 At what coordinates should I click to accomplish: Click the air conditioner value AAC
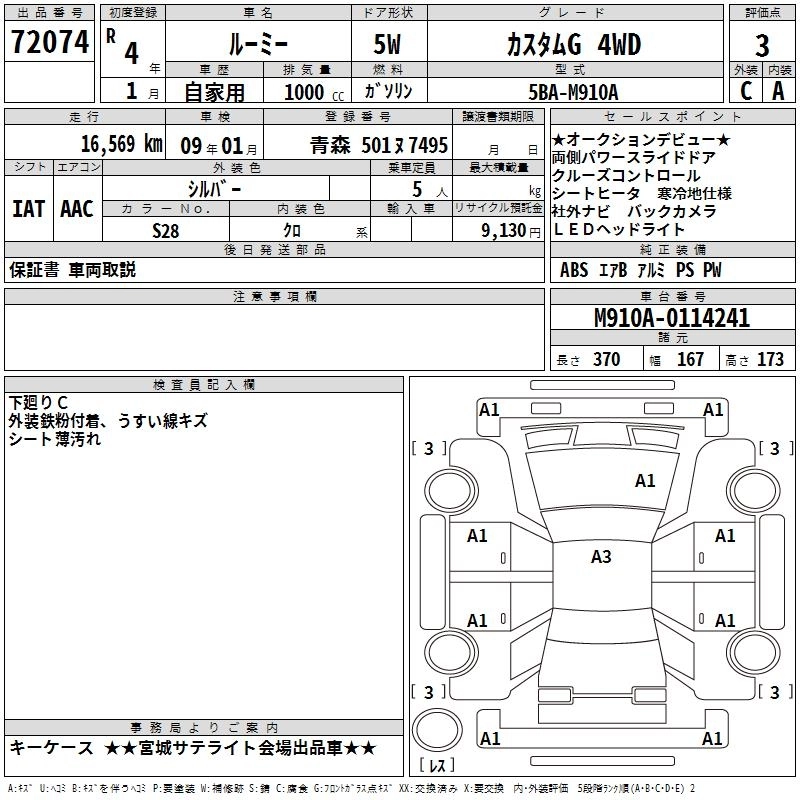point(77,209)
